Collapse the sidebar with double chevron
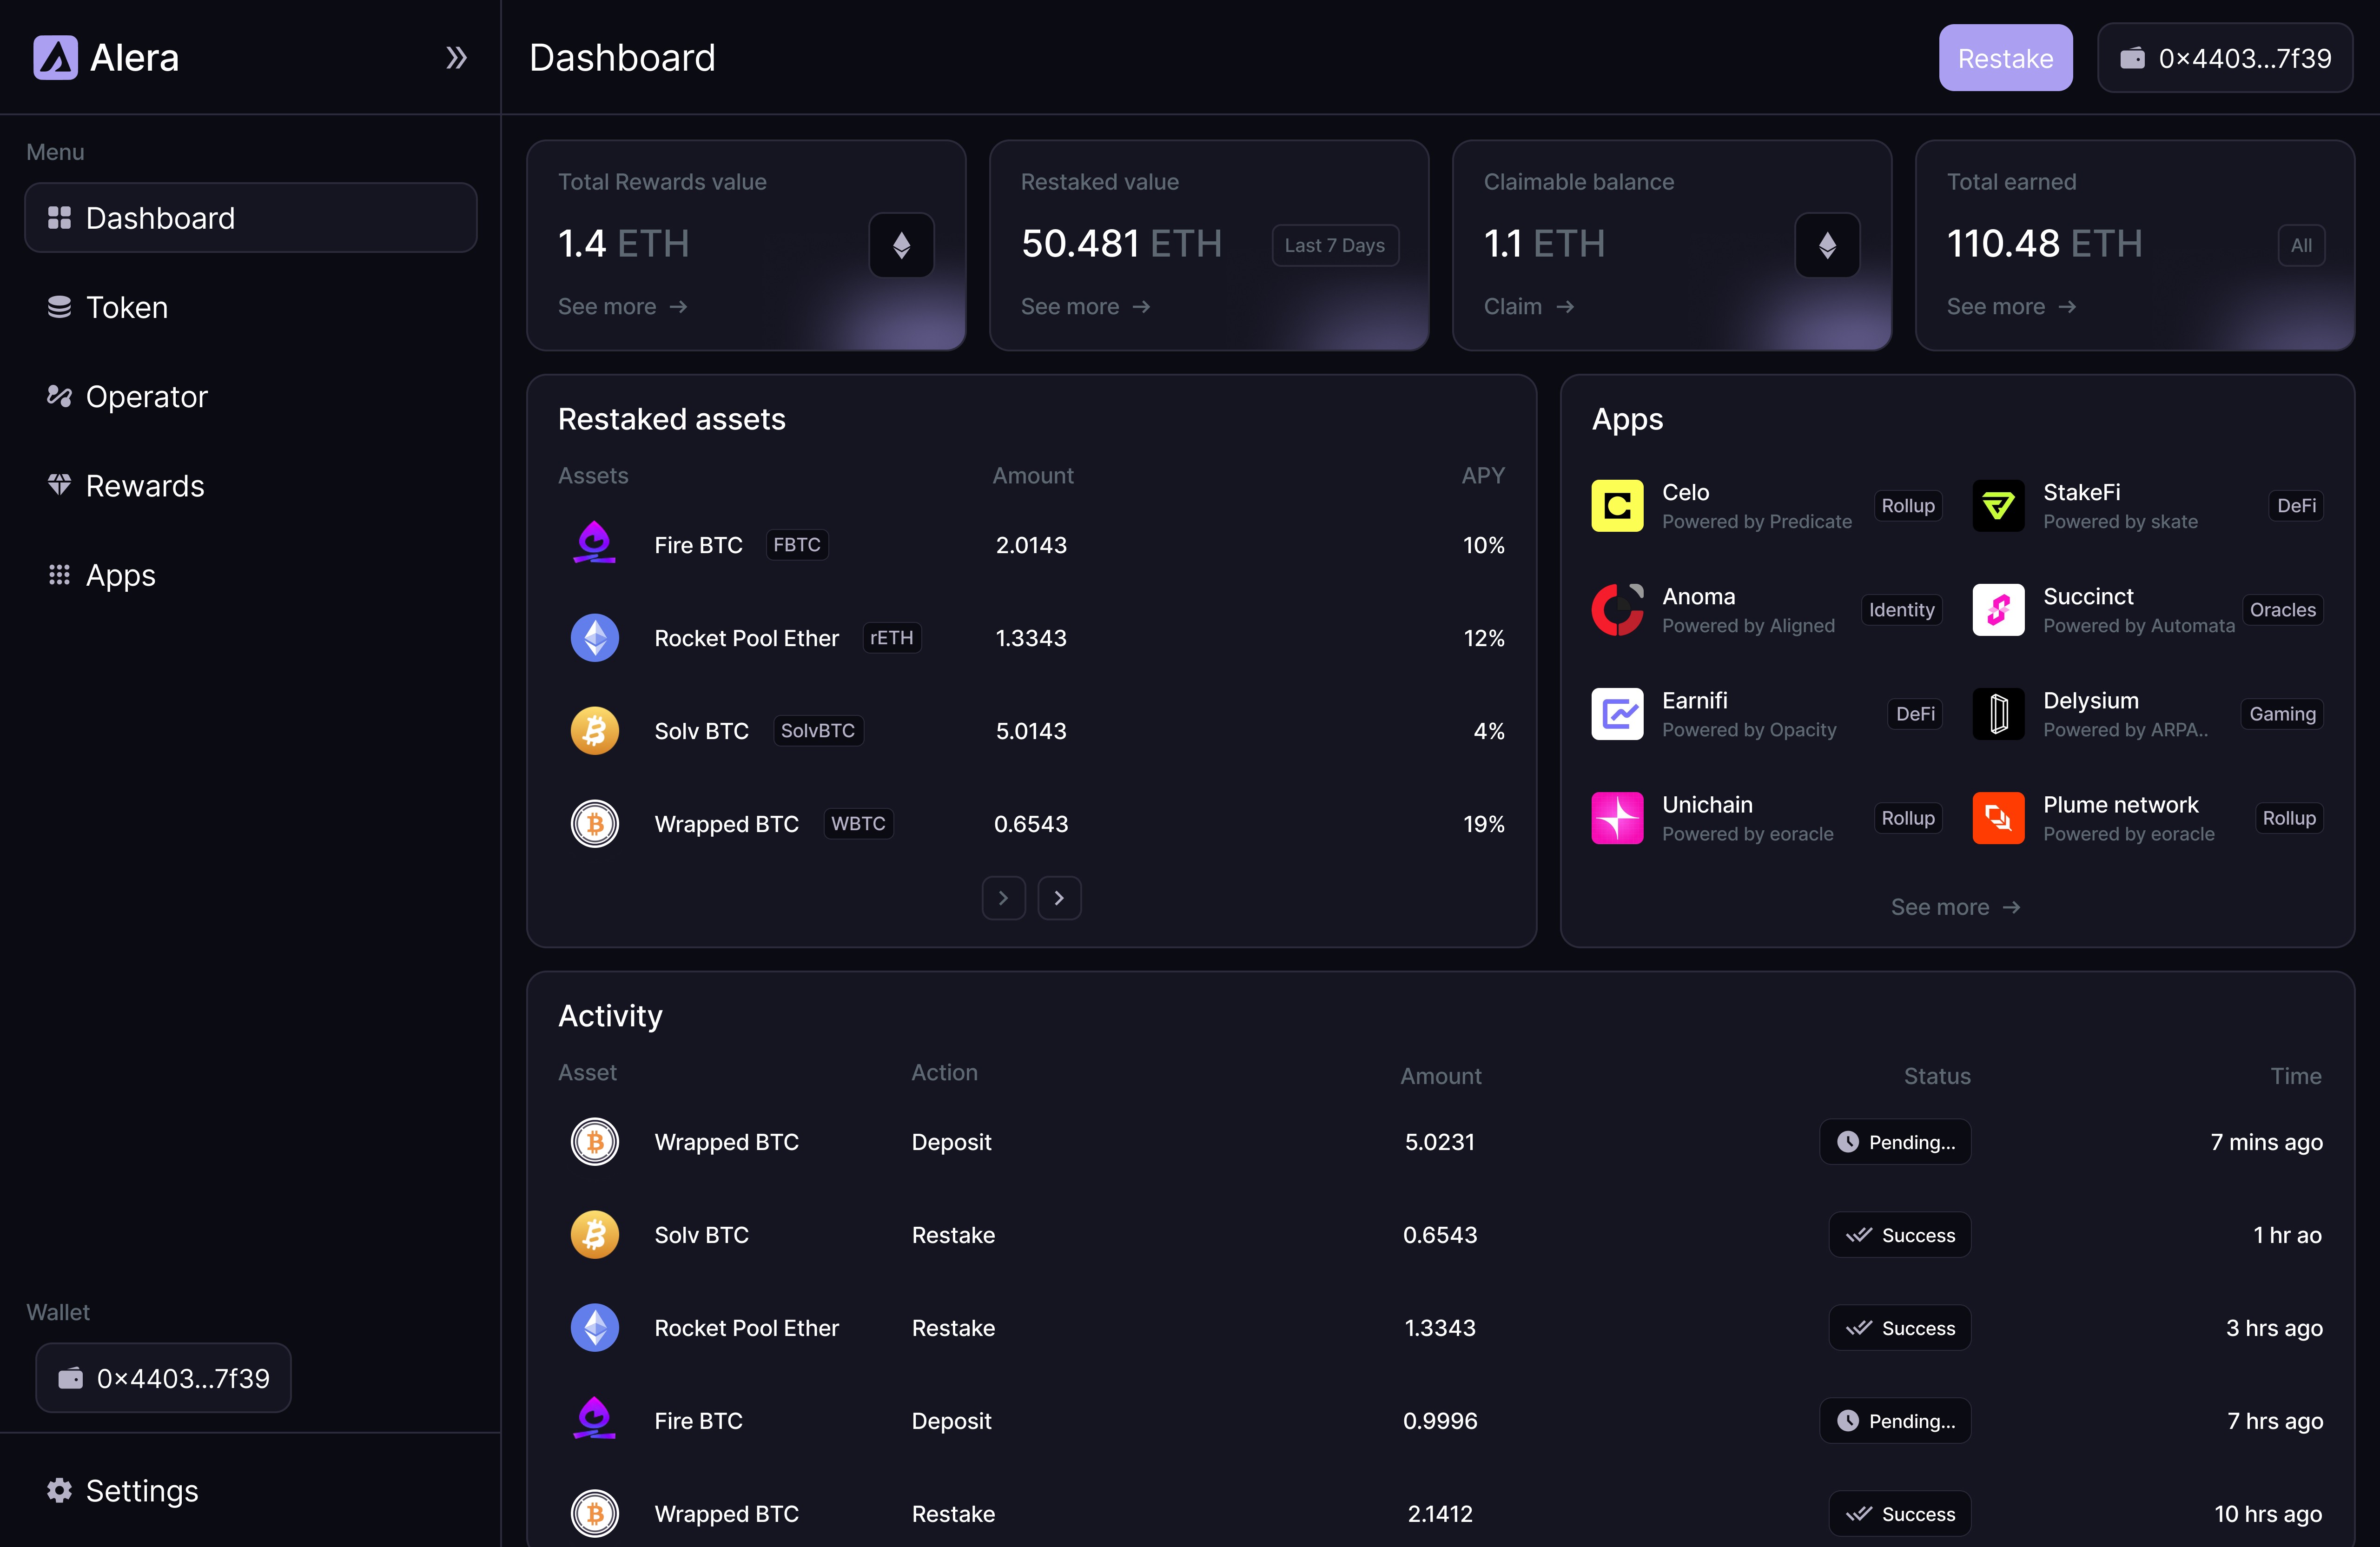Screen dimensions: 2380x1547 [456, 58]
